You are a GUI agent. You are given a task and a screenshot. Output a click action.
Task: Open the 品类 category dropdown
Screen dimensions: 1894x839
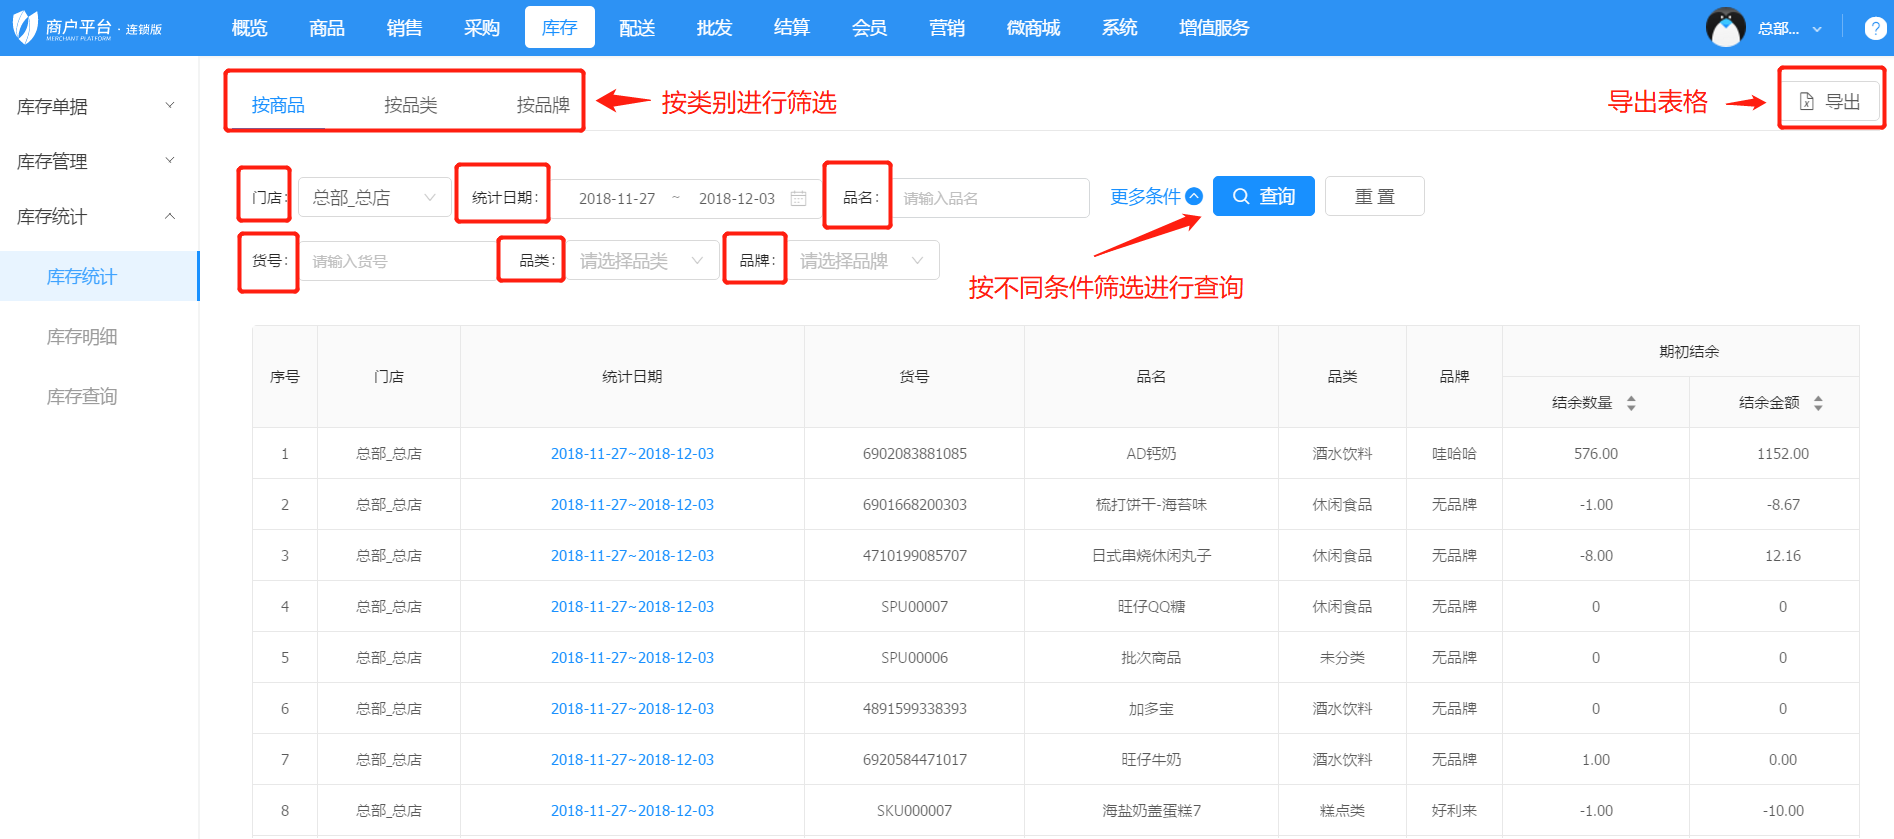tap(641, 261)
